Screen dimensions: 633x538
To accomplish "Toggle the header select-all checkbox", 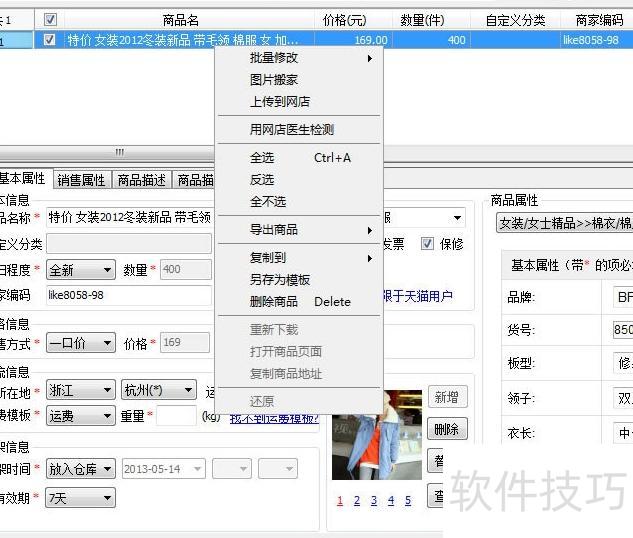I will click(x=50, y=19).
